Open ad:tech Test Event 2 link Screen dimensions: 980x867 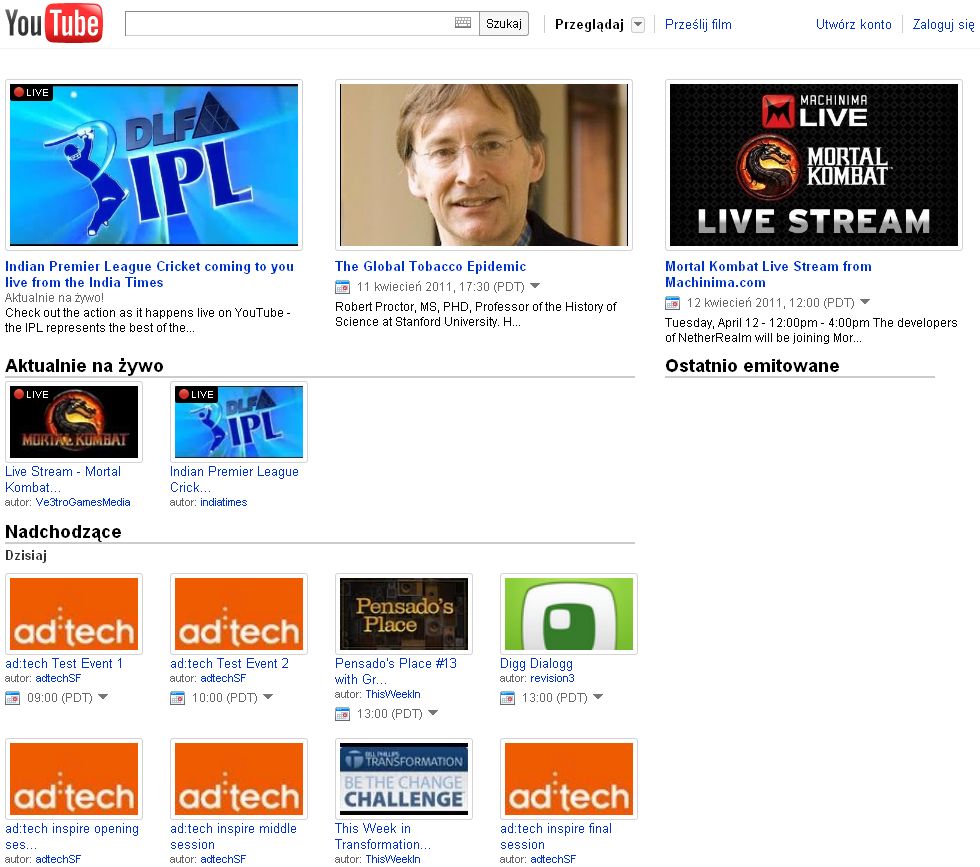pos(229,664)
